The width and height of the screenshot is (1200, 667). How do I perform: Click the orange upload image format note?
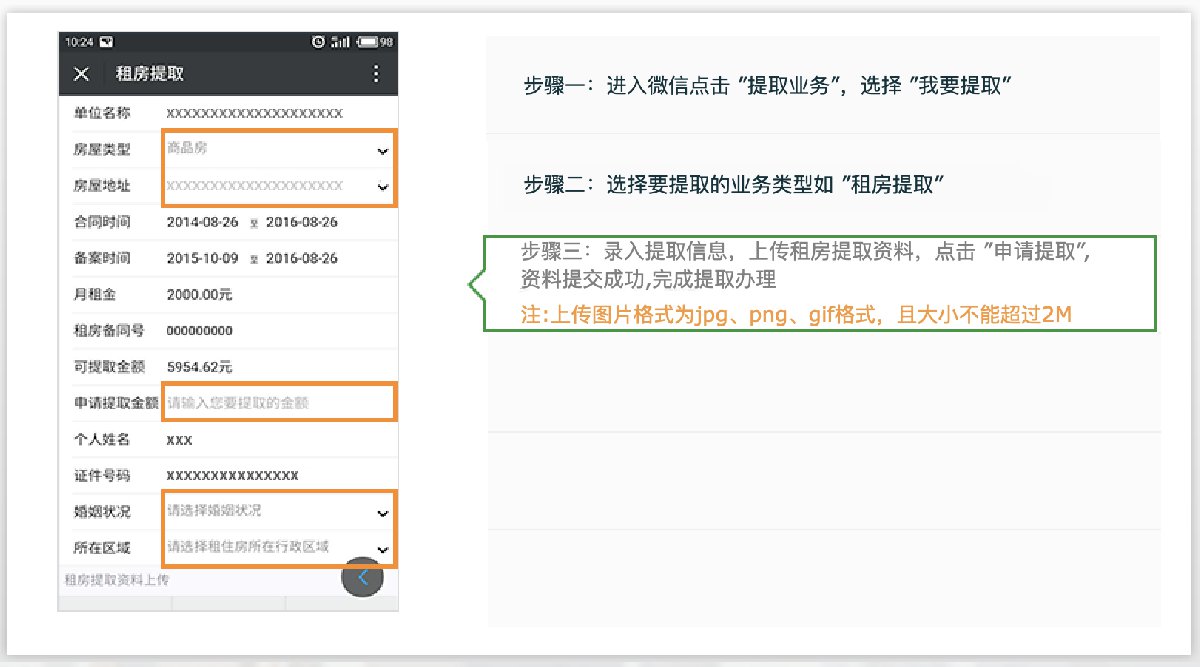pos(796,314)
